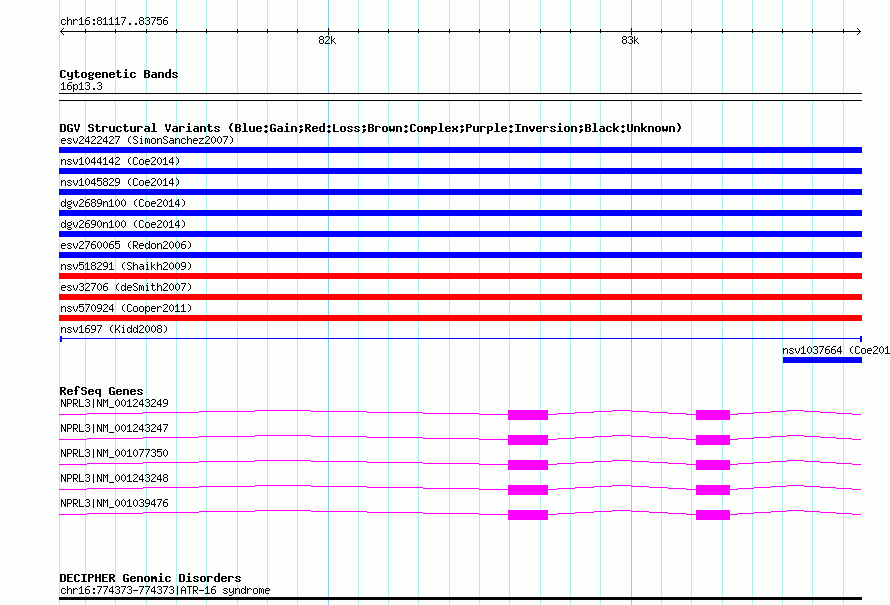Image resolution: width=890 pixels, height=605 pixels.
Task: Click the blue bar under dgv2690n100
Action: [x=460, y=234]
